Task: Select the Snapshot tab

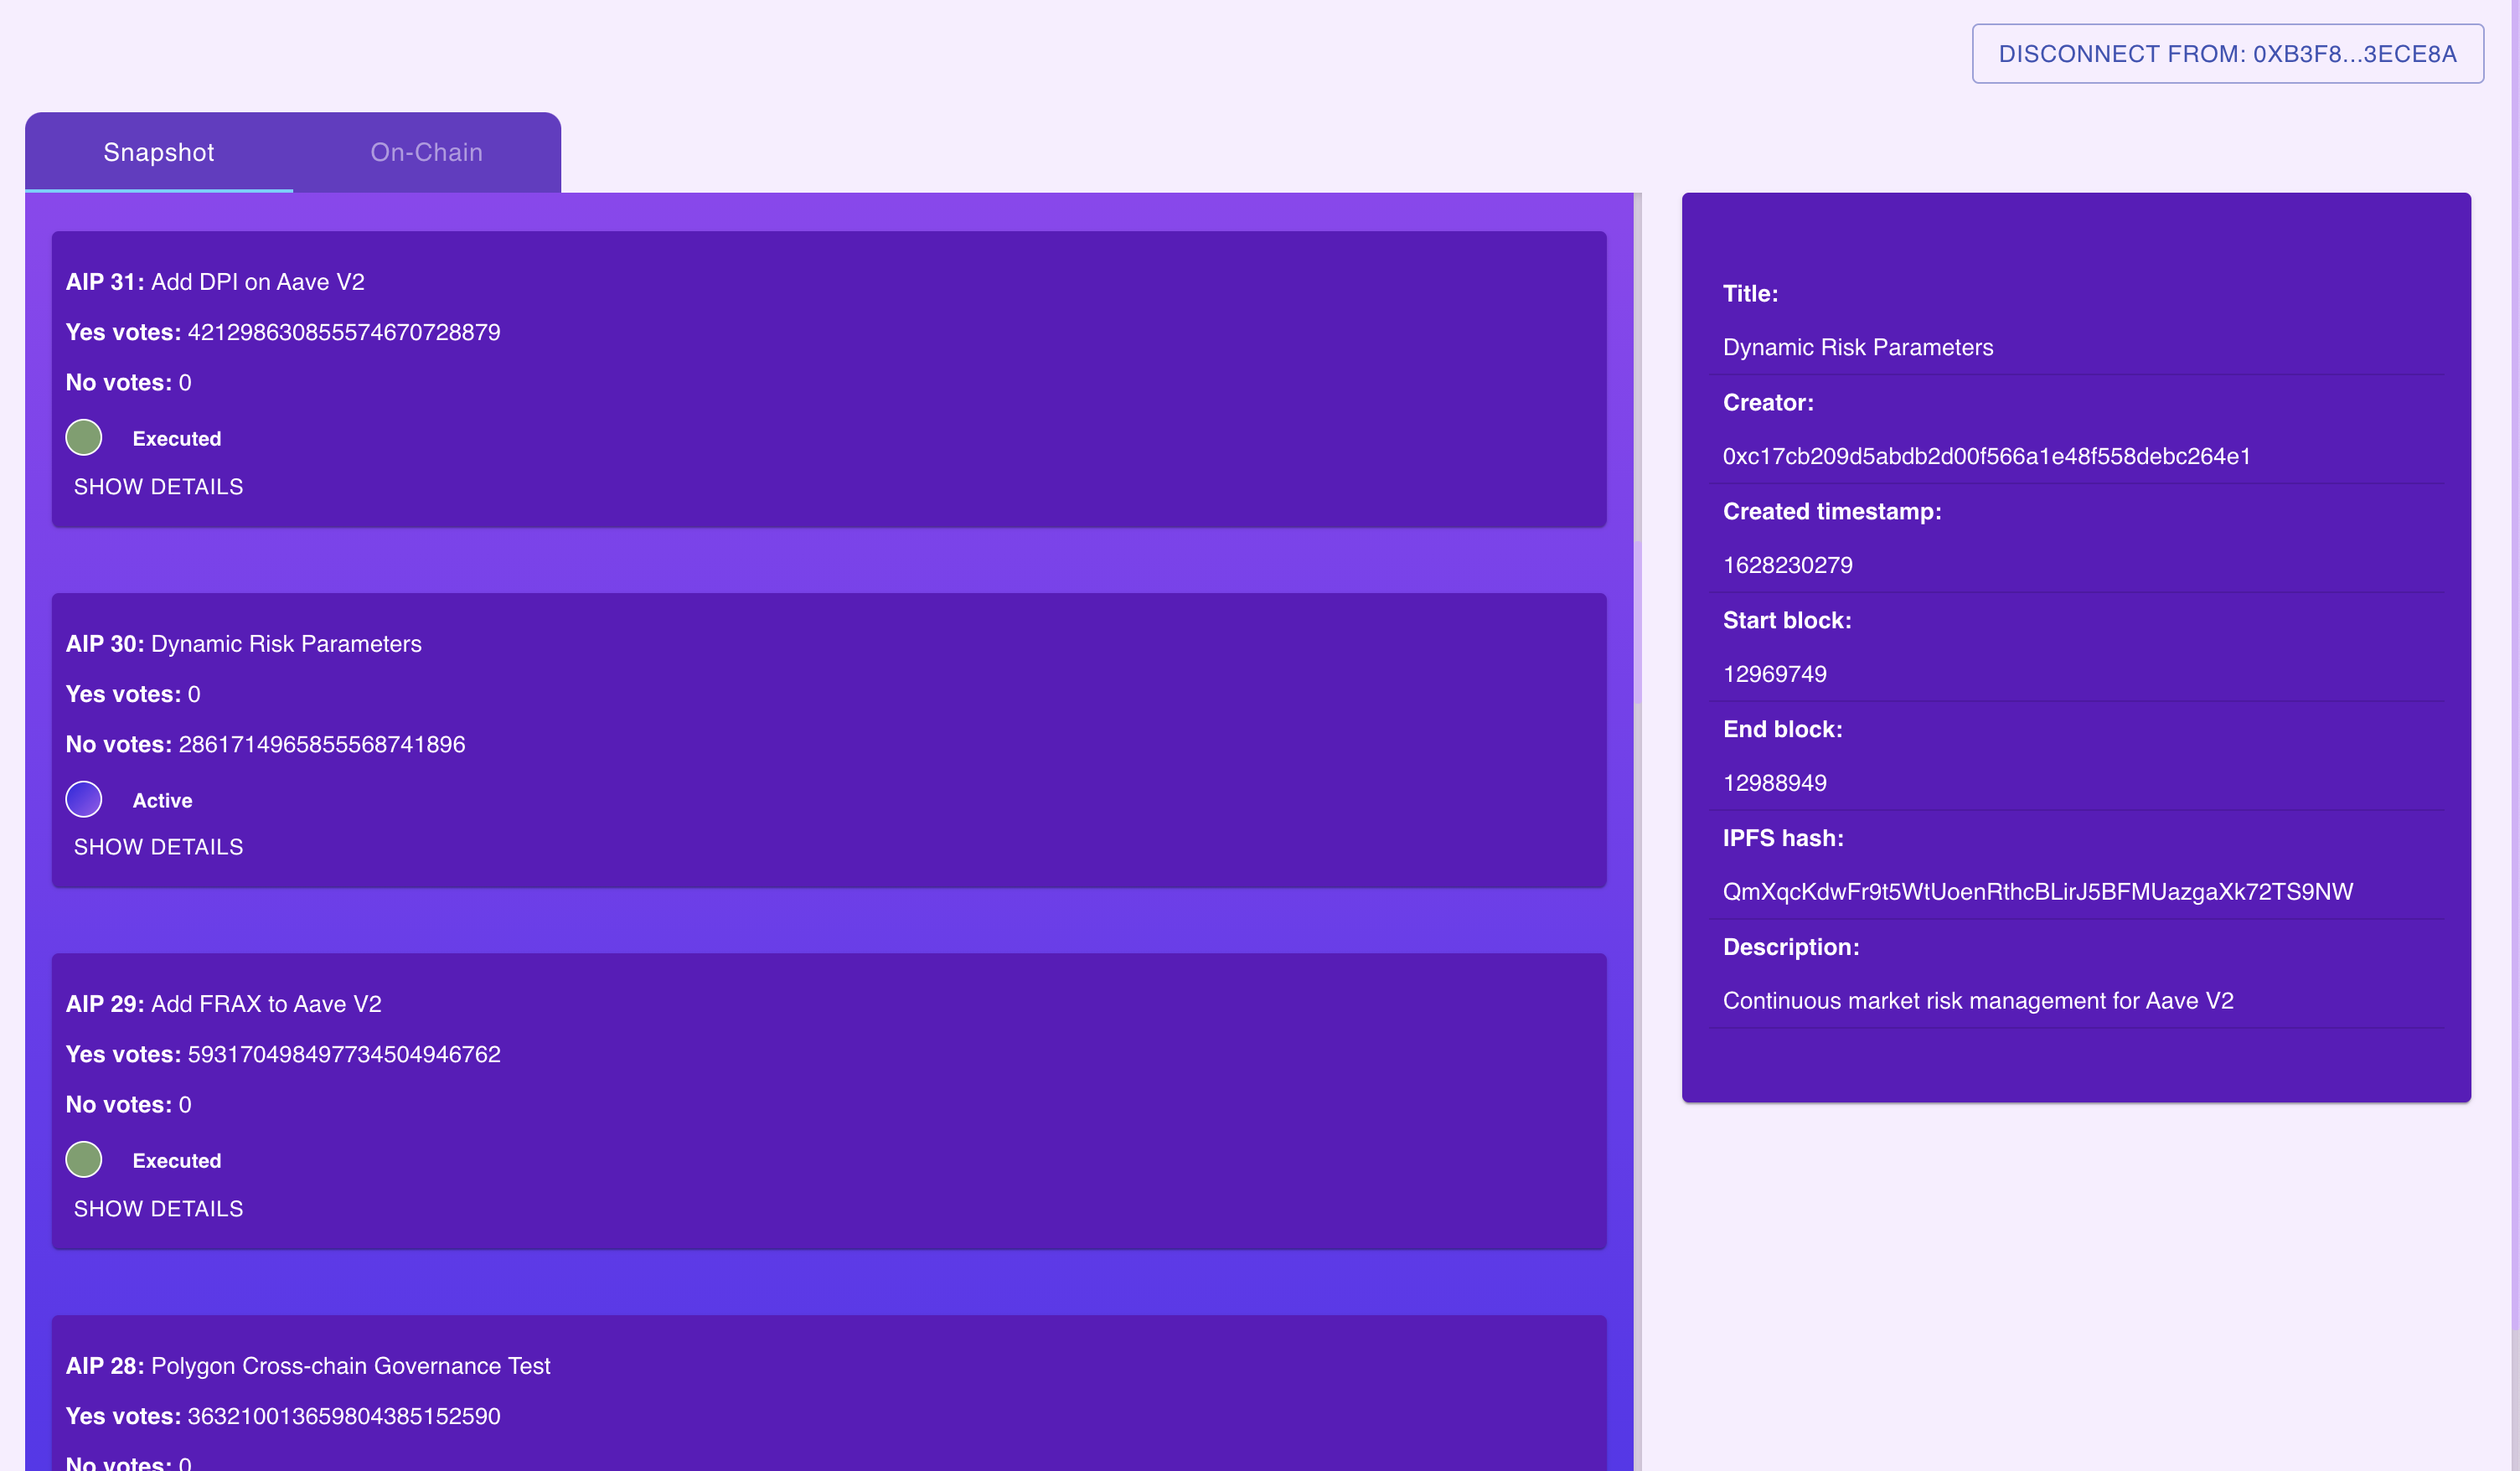Action: pos(159,152)
